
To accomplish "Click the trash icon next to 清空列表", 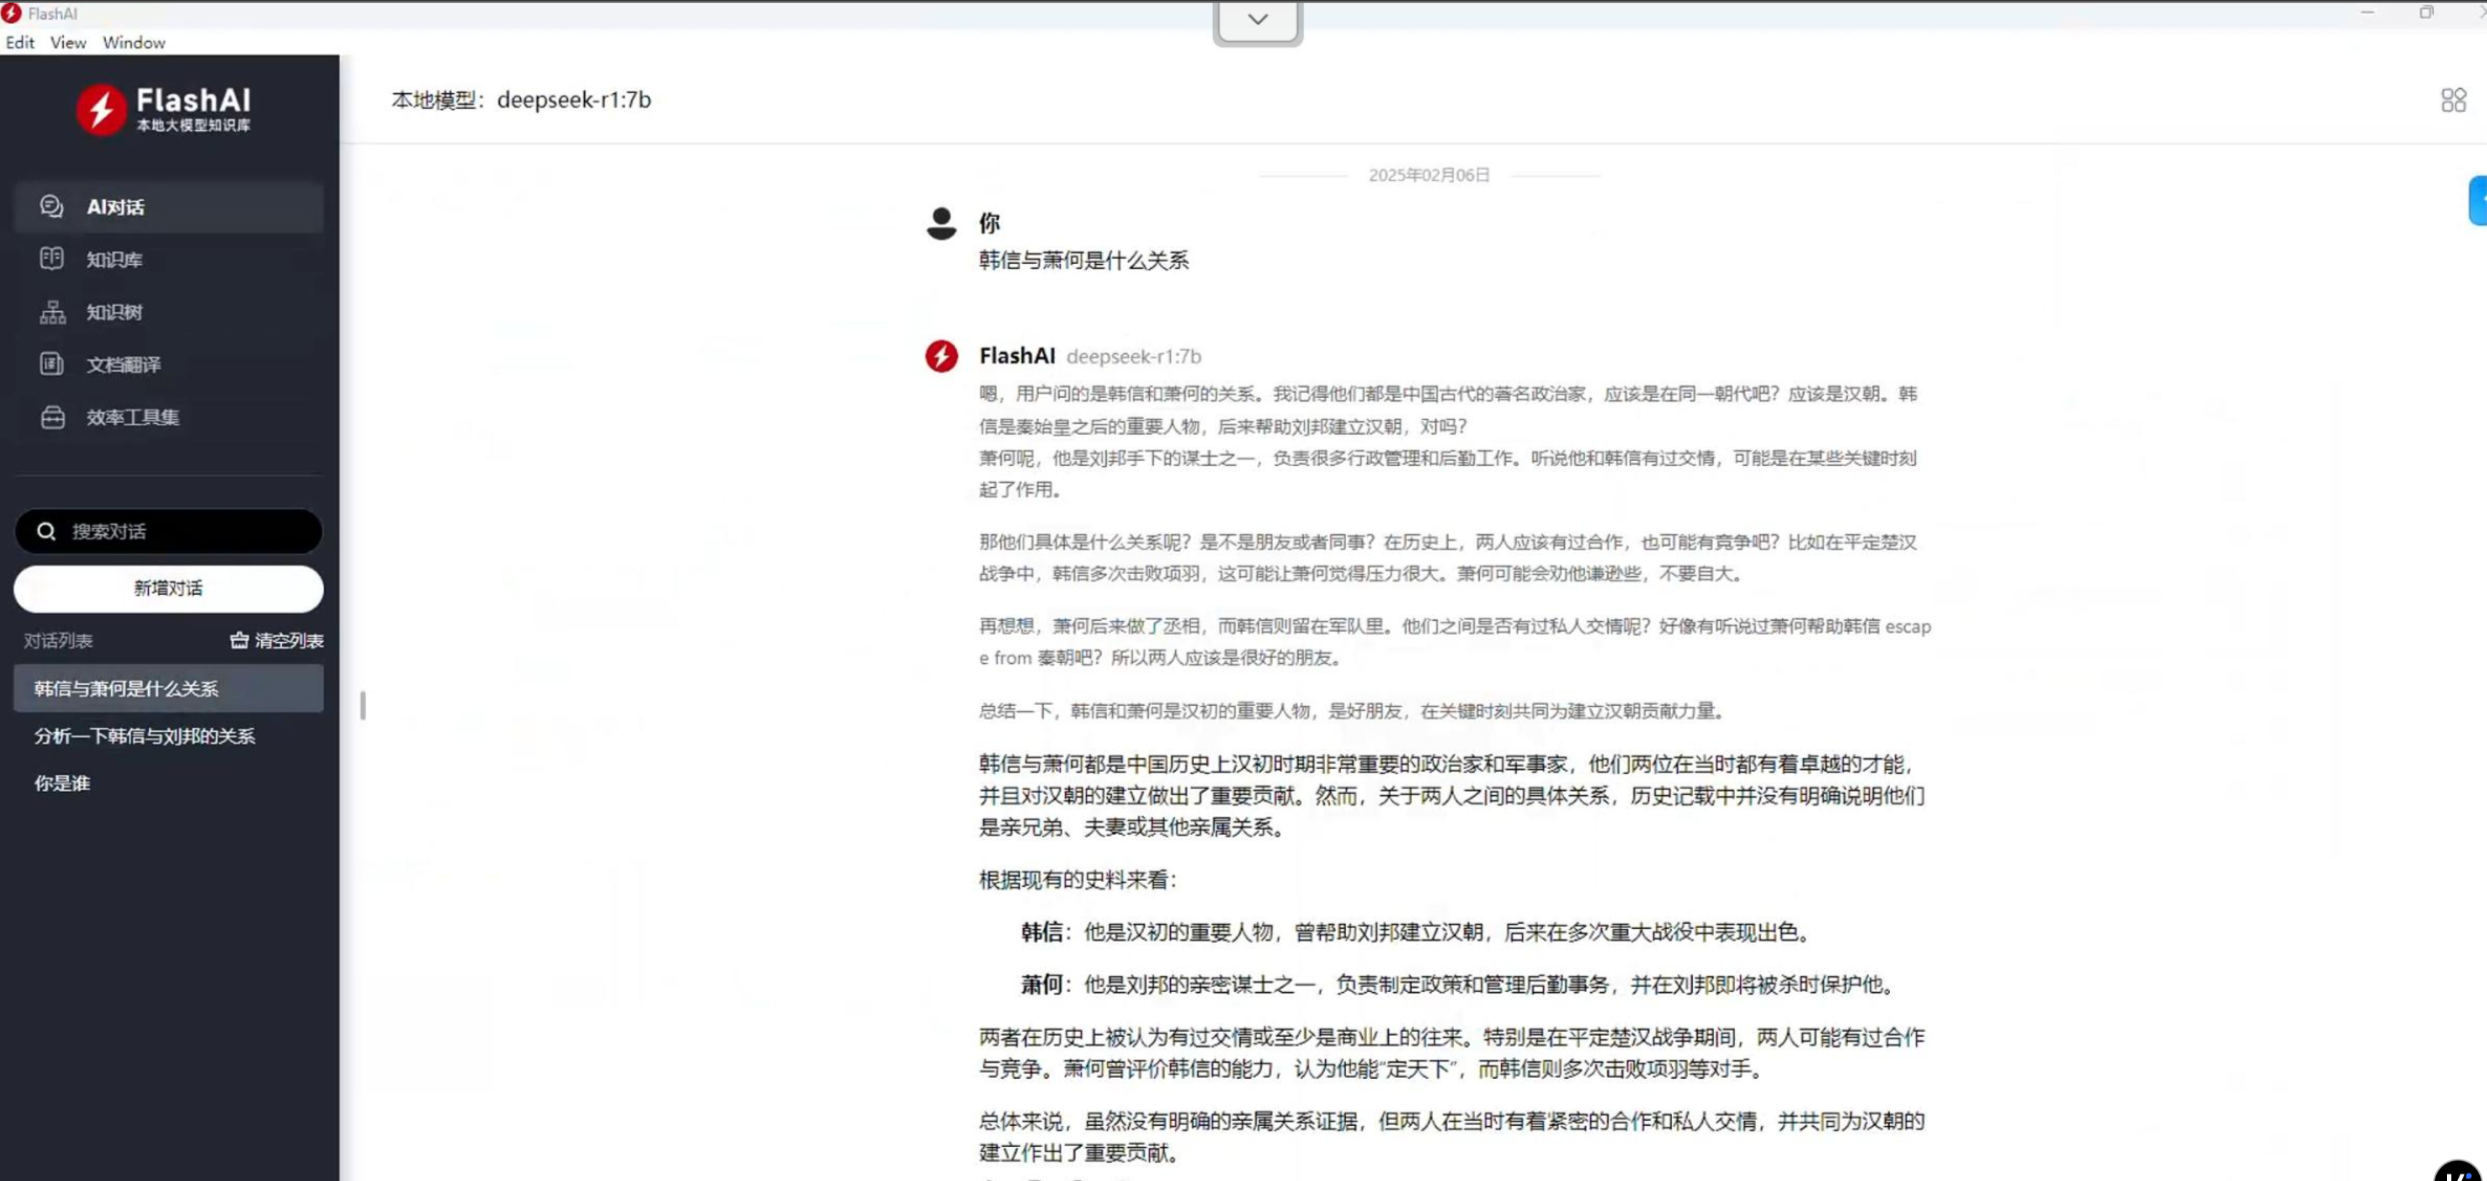I will (x=238, y=640).
